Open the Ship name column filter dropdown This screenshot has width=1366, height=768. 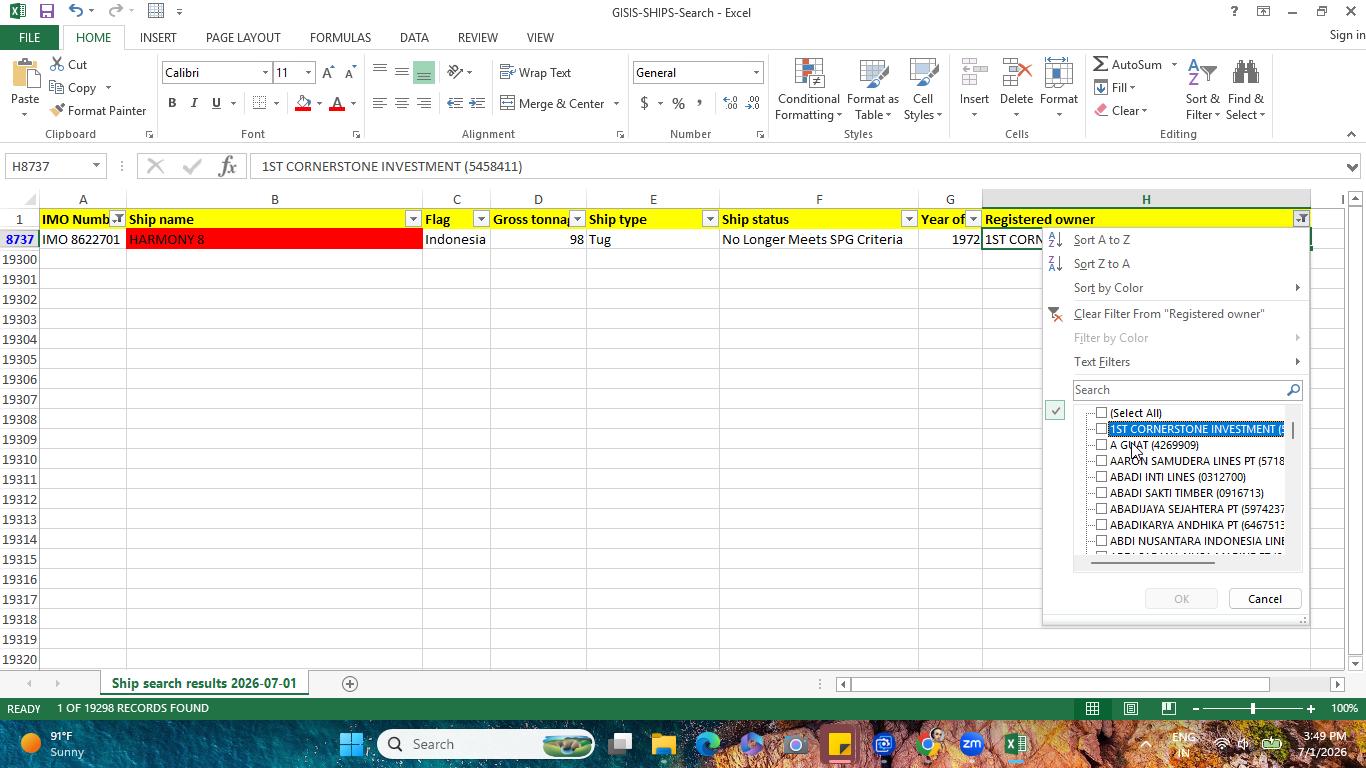click(x=413, y=219)
